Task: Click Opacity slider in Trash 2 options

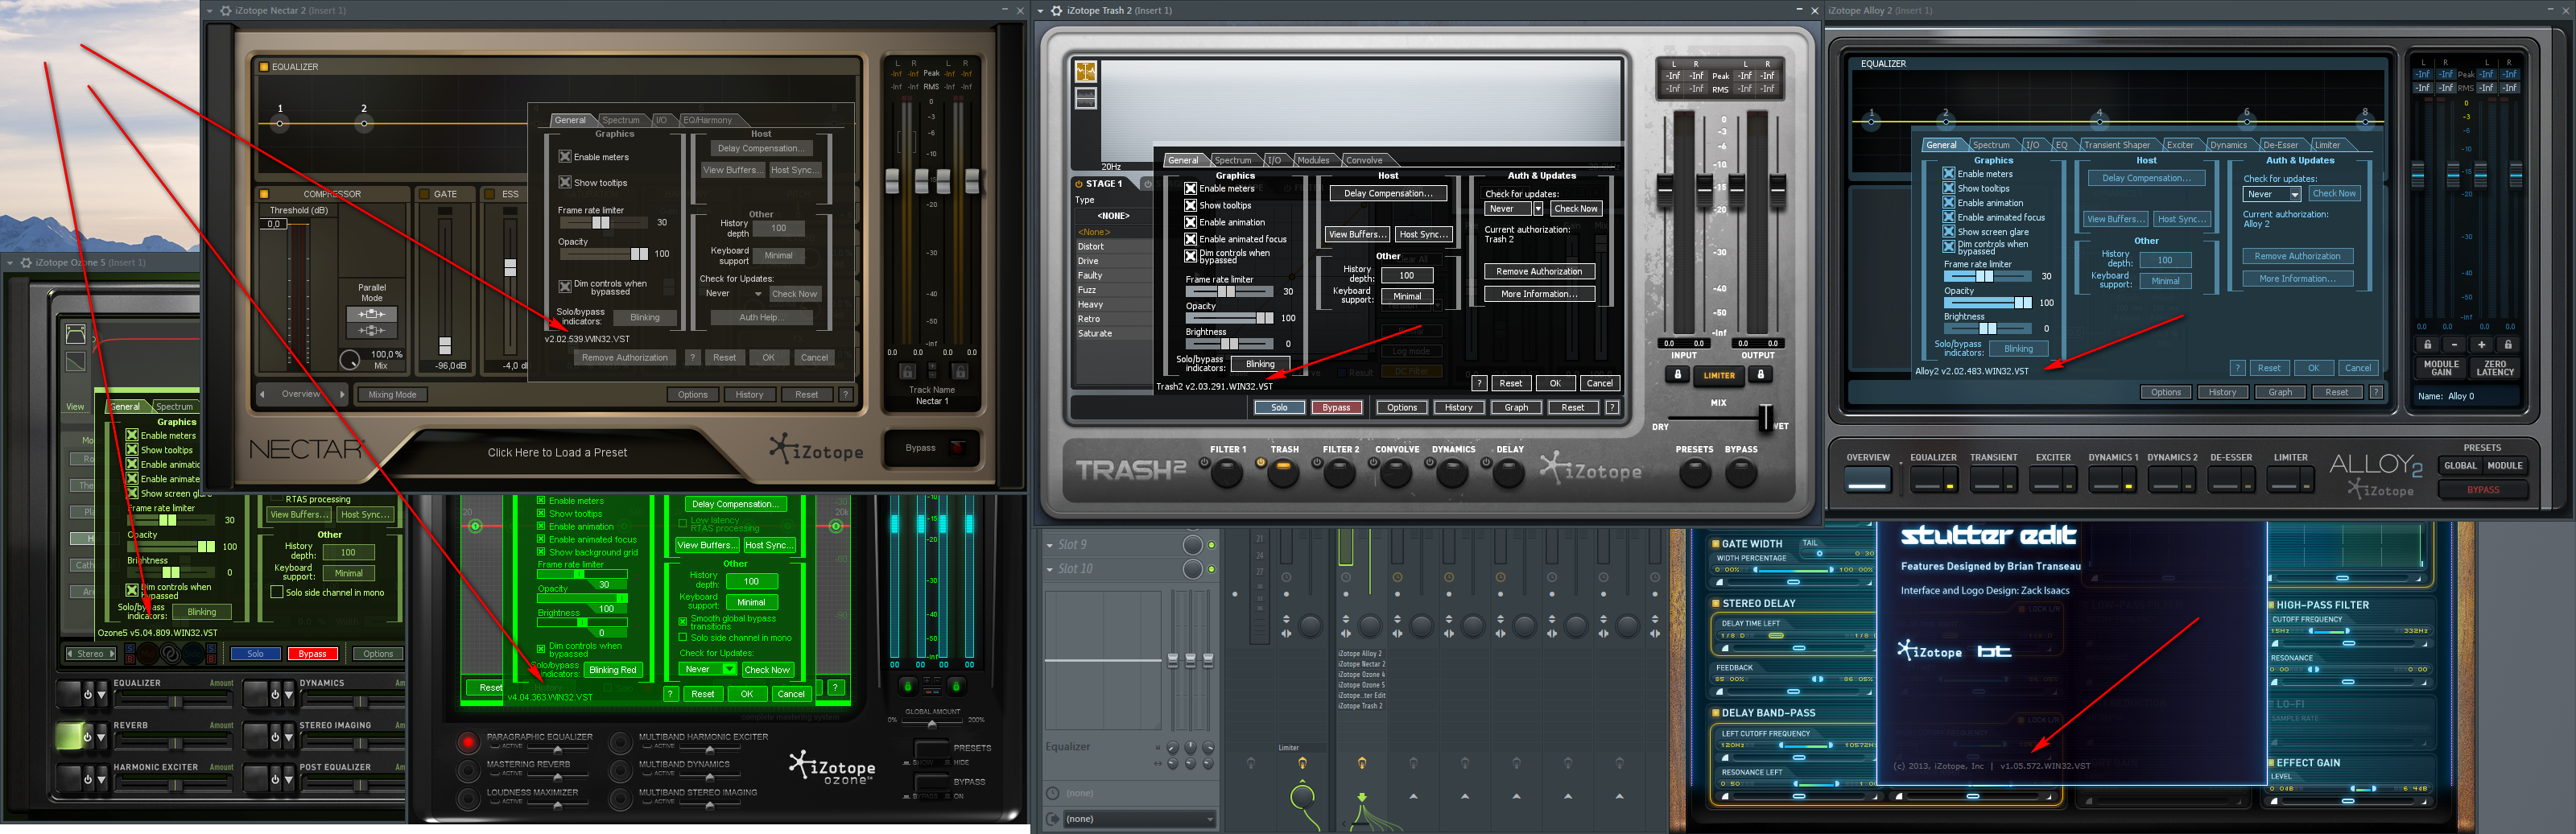Action: tap(1229, 318)
